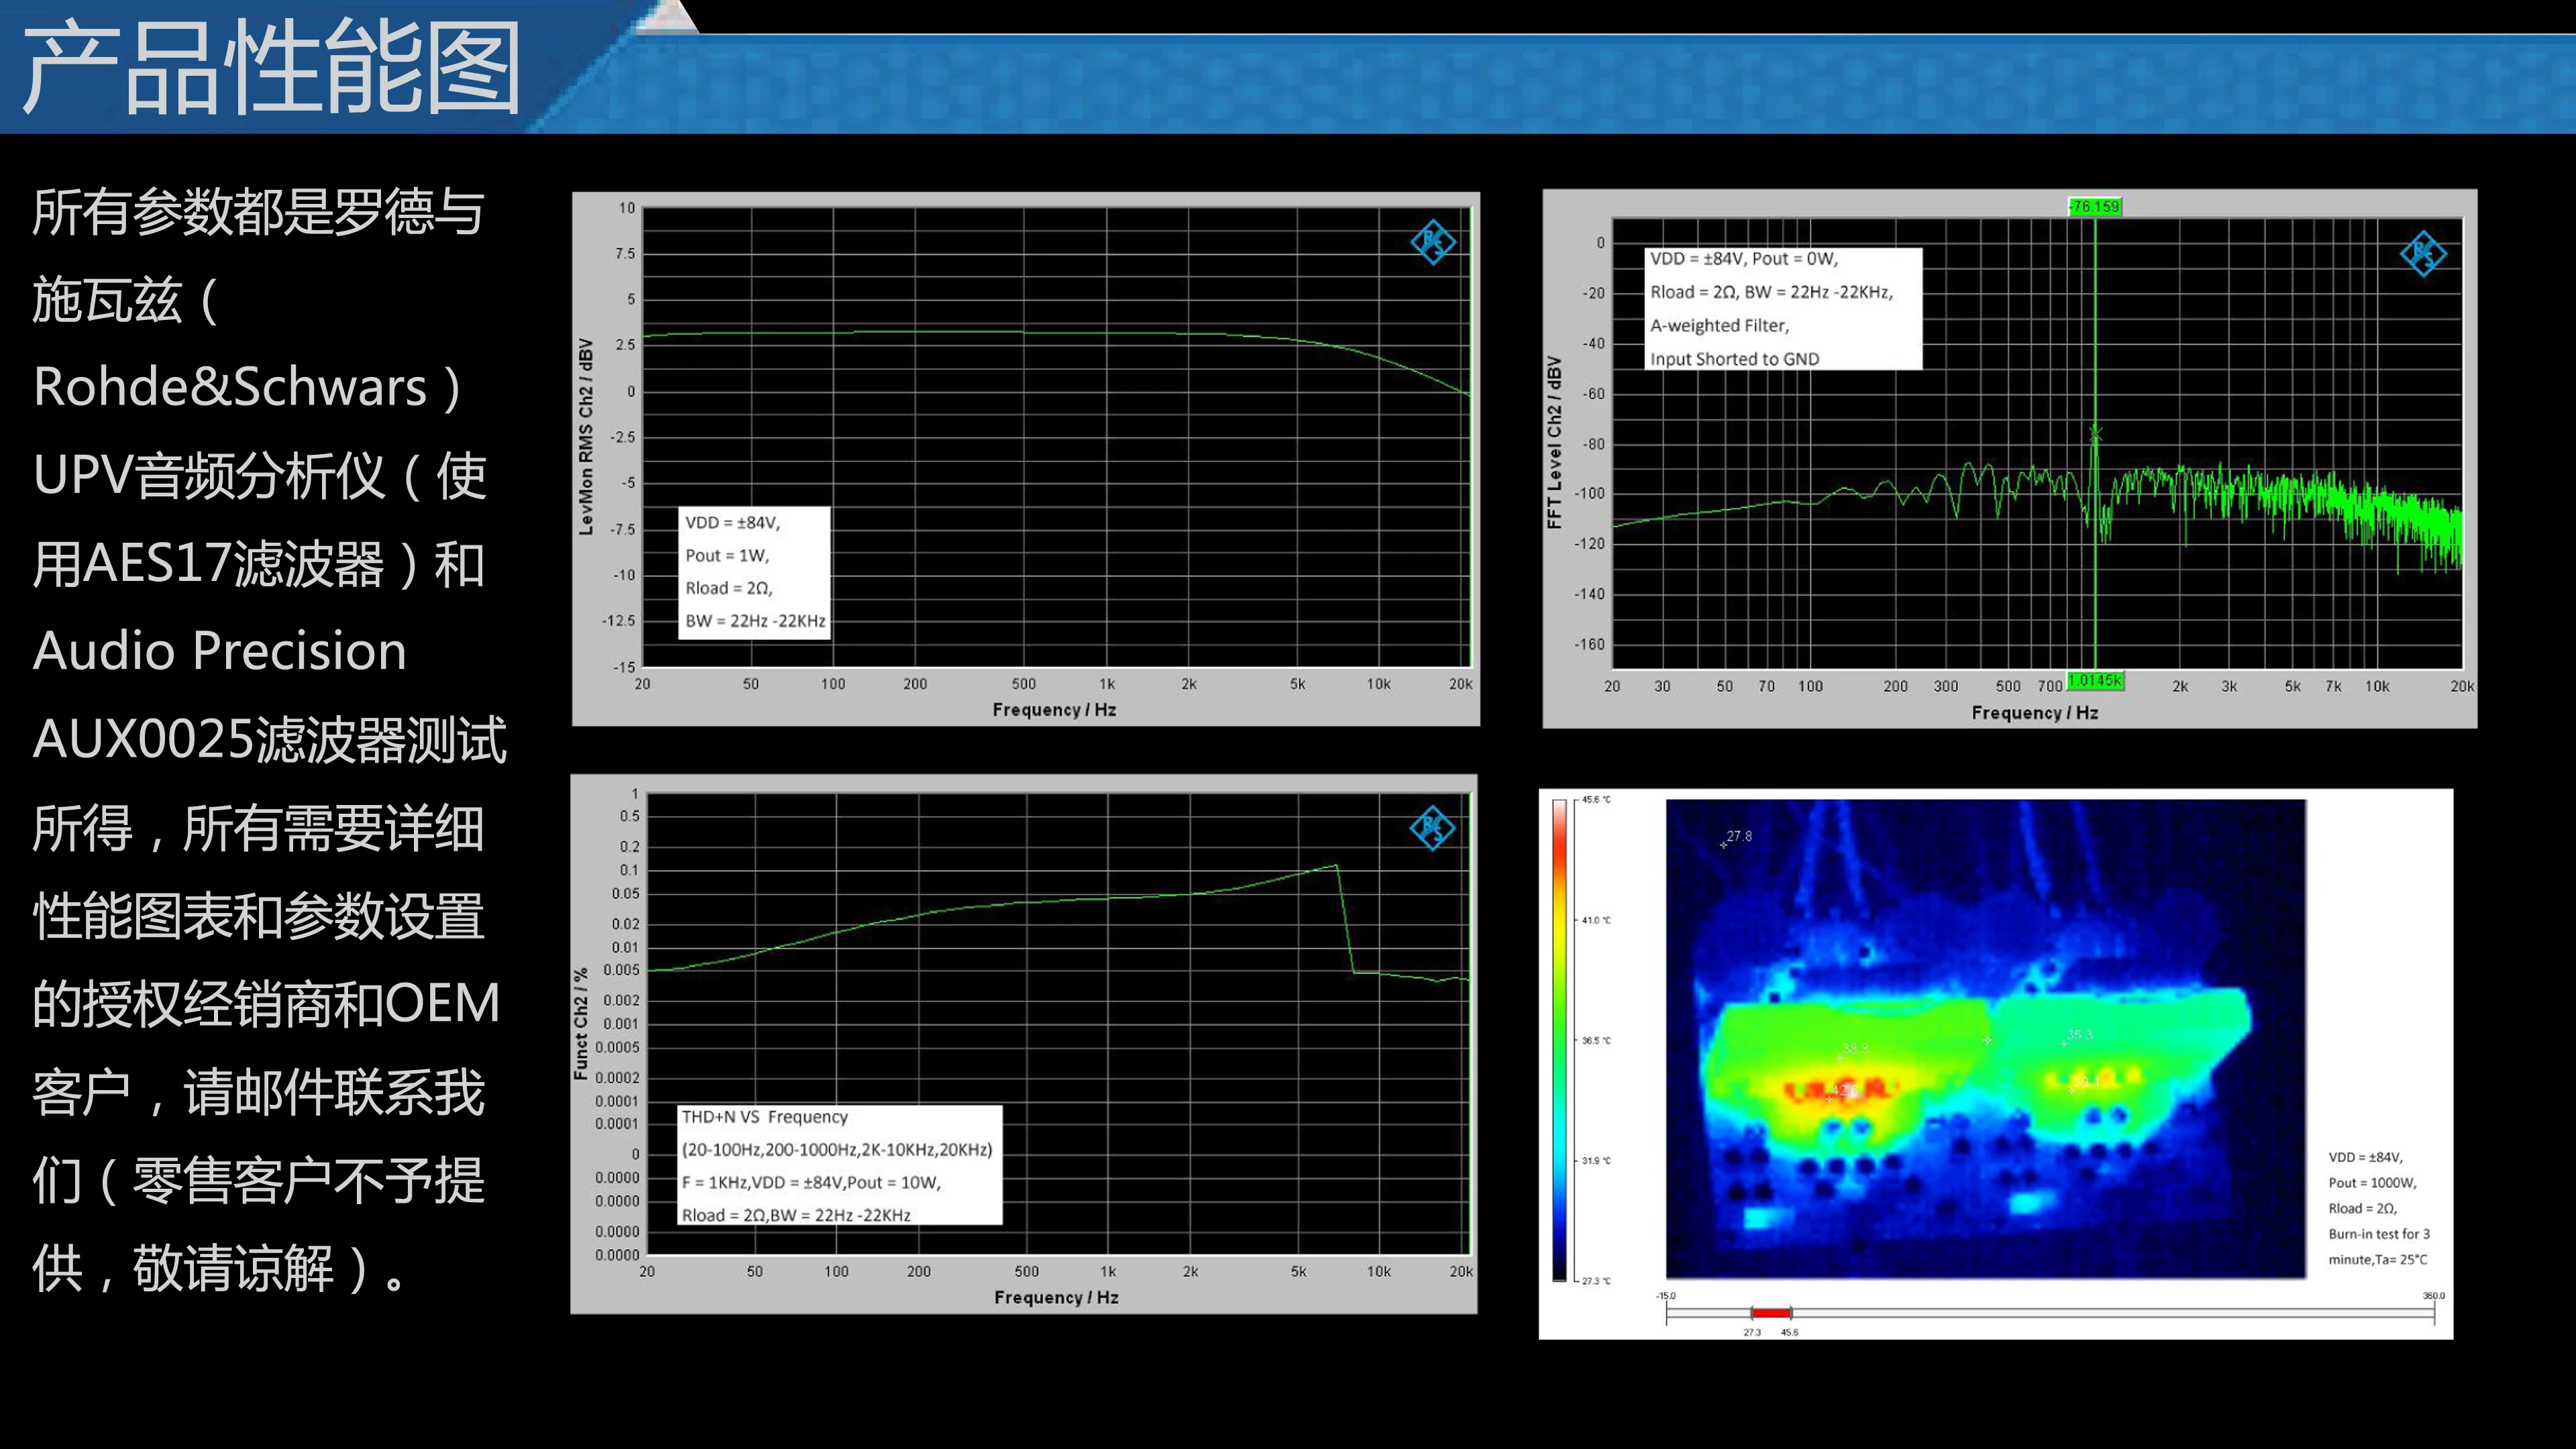Click the 'Funct Ch2 / %' axis label

coord(580,1024)
